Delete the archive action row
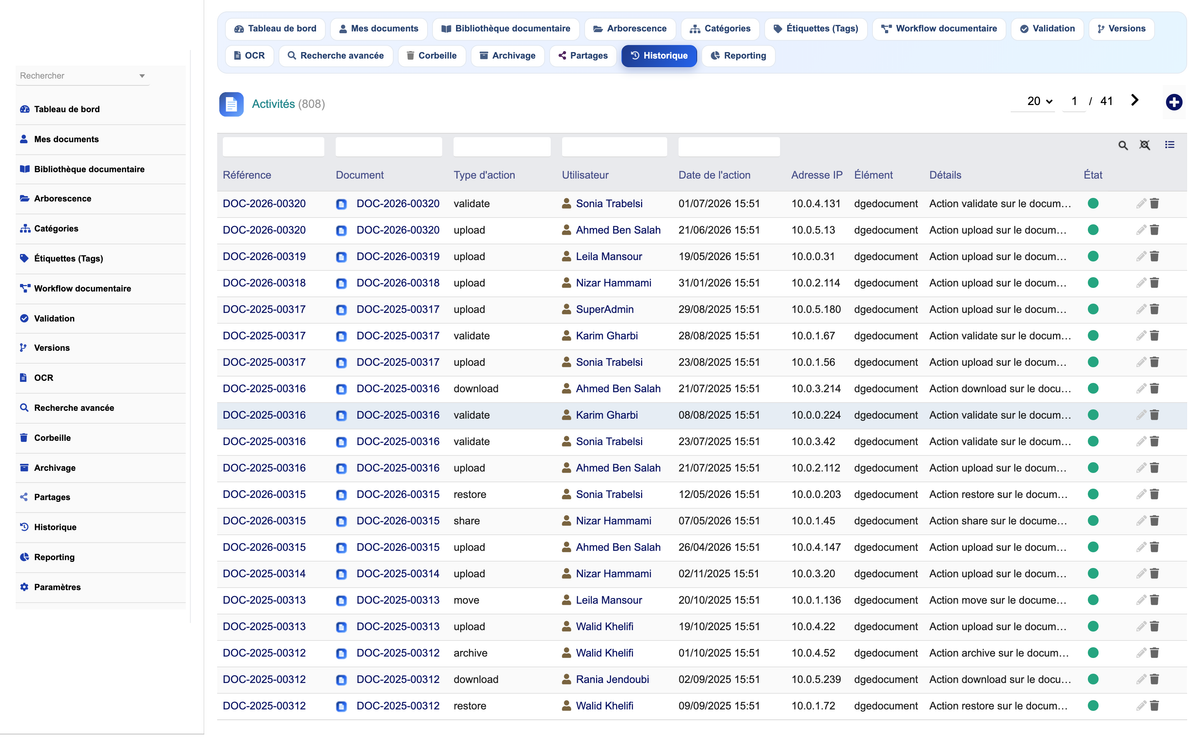Image resolution: width=1200 pixels, height=743 pixels. click(1154, 653)
